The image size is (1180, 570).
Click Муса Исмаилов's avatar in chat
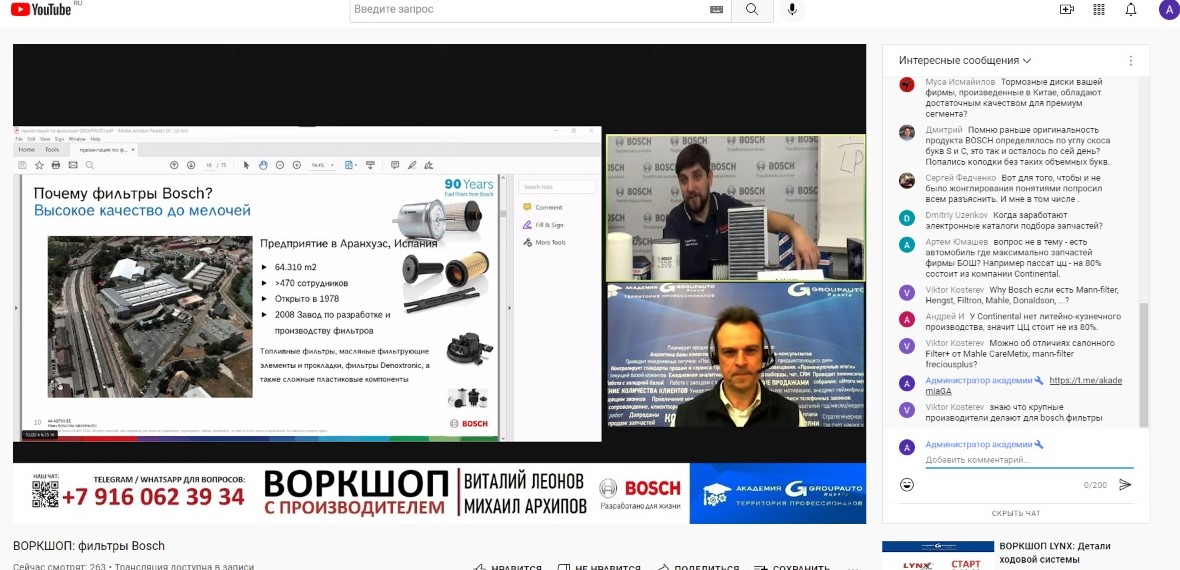click(907, 84)
